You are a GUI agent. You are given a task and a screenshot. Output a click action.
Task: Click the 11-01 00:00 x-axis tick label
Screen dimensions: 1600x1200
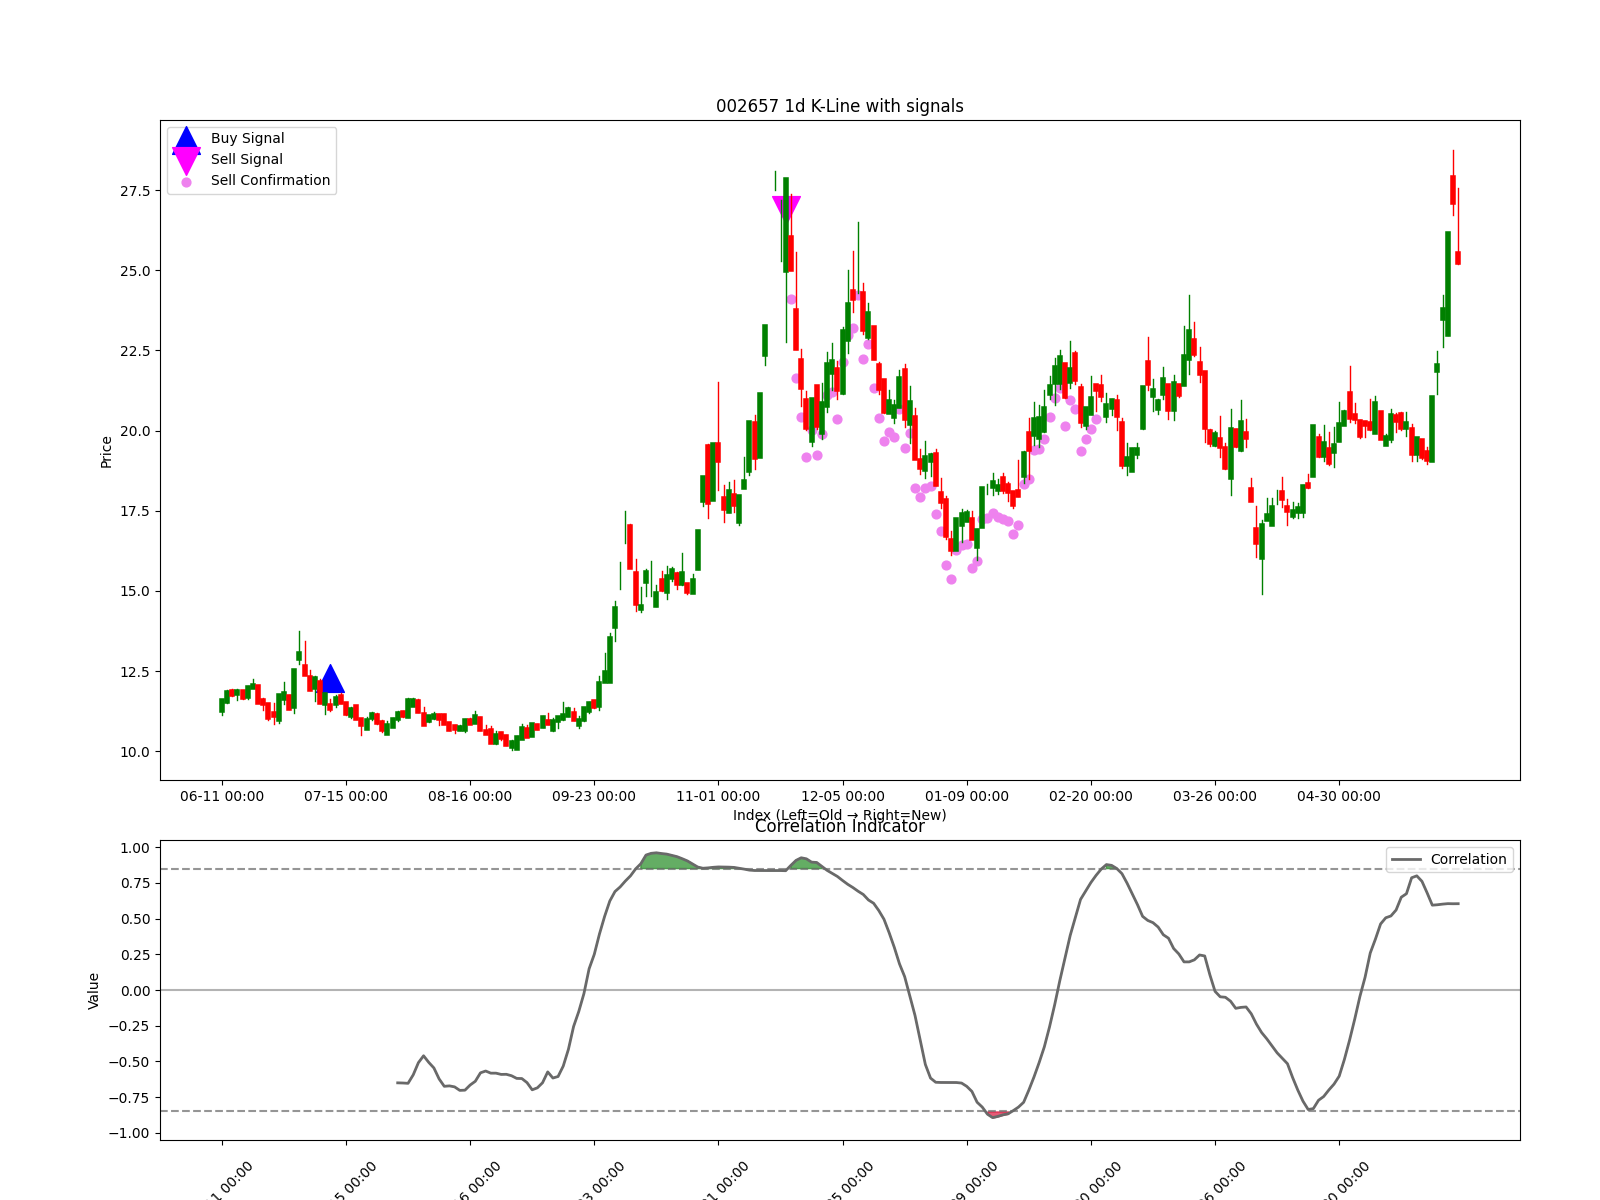coord(718,797)
